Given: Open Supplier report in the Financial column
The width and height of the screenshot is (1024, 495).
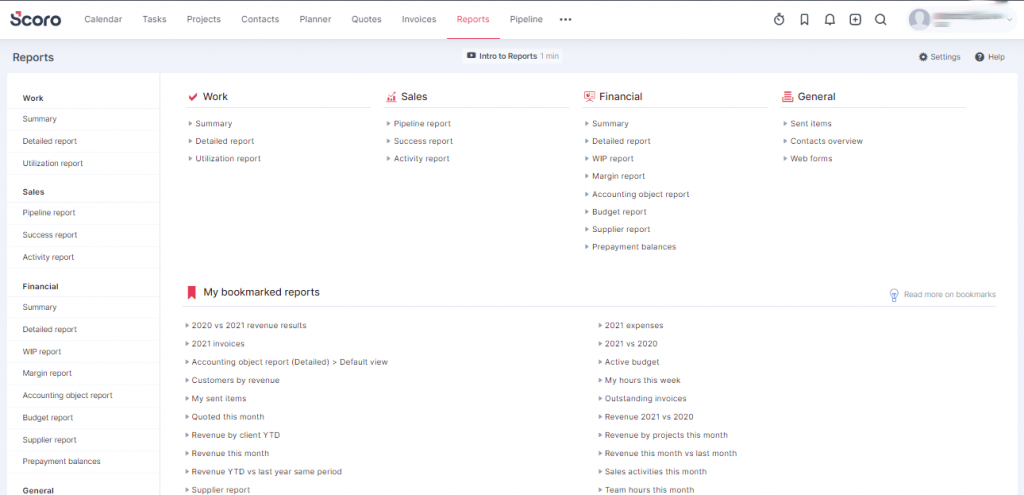Looking at the screenshot, I should click(621, 229).
